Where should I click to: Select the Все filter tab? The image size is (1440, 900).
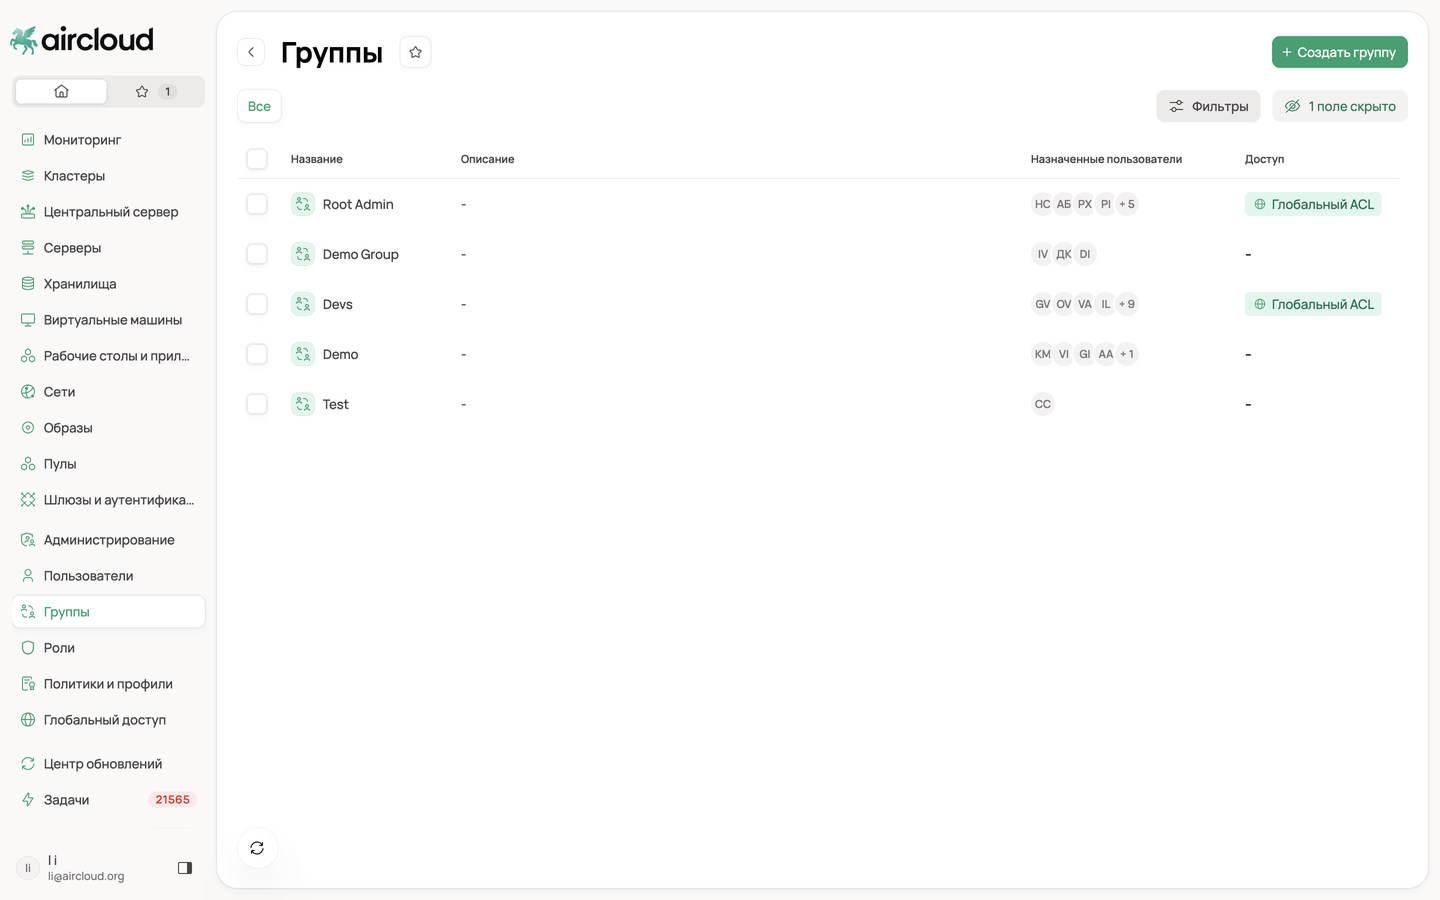(259, 106)
